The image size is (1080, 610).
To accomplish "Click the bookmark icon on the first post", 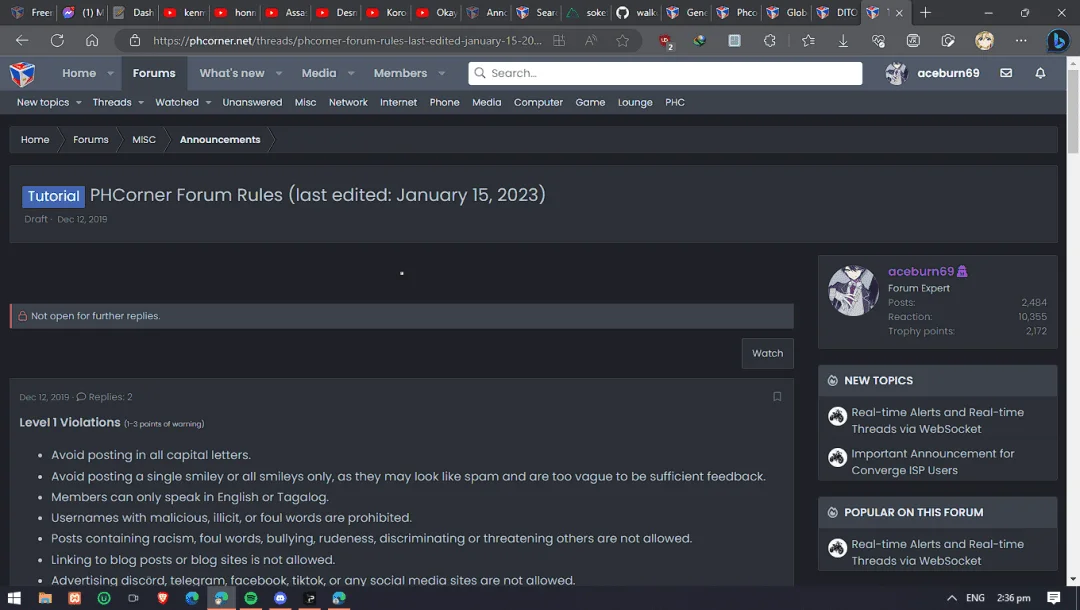I will click(777, 397).
